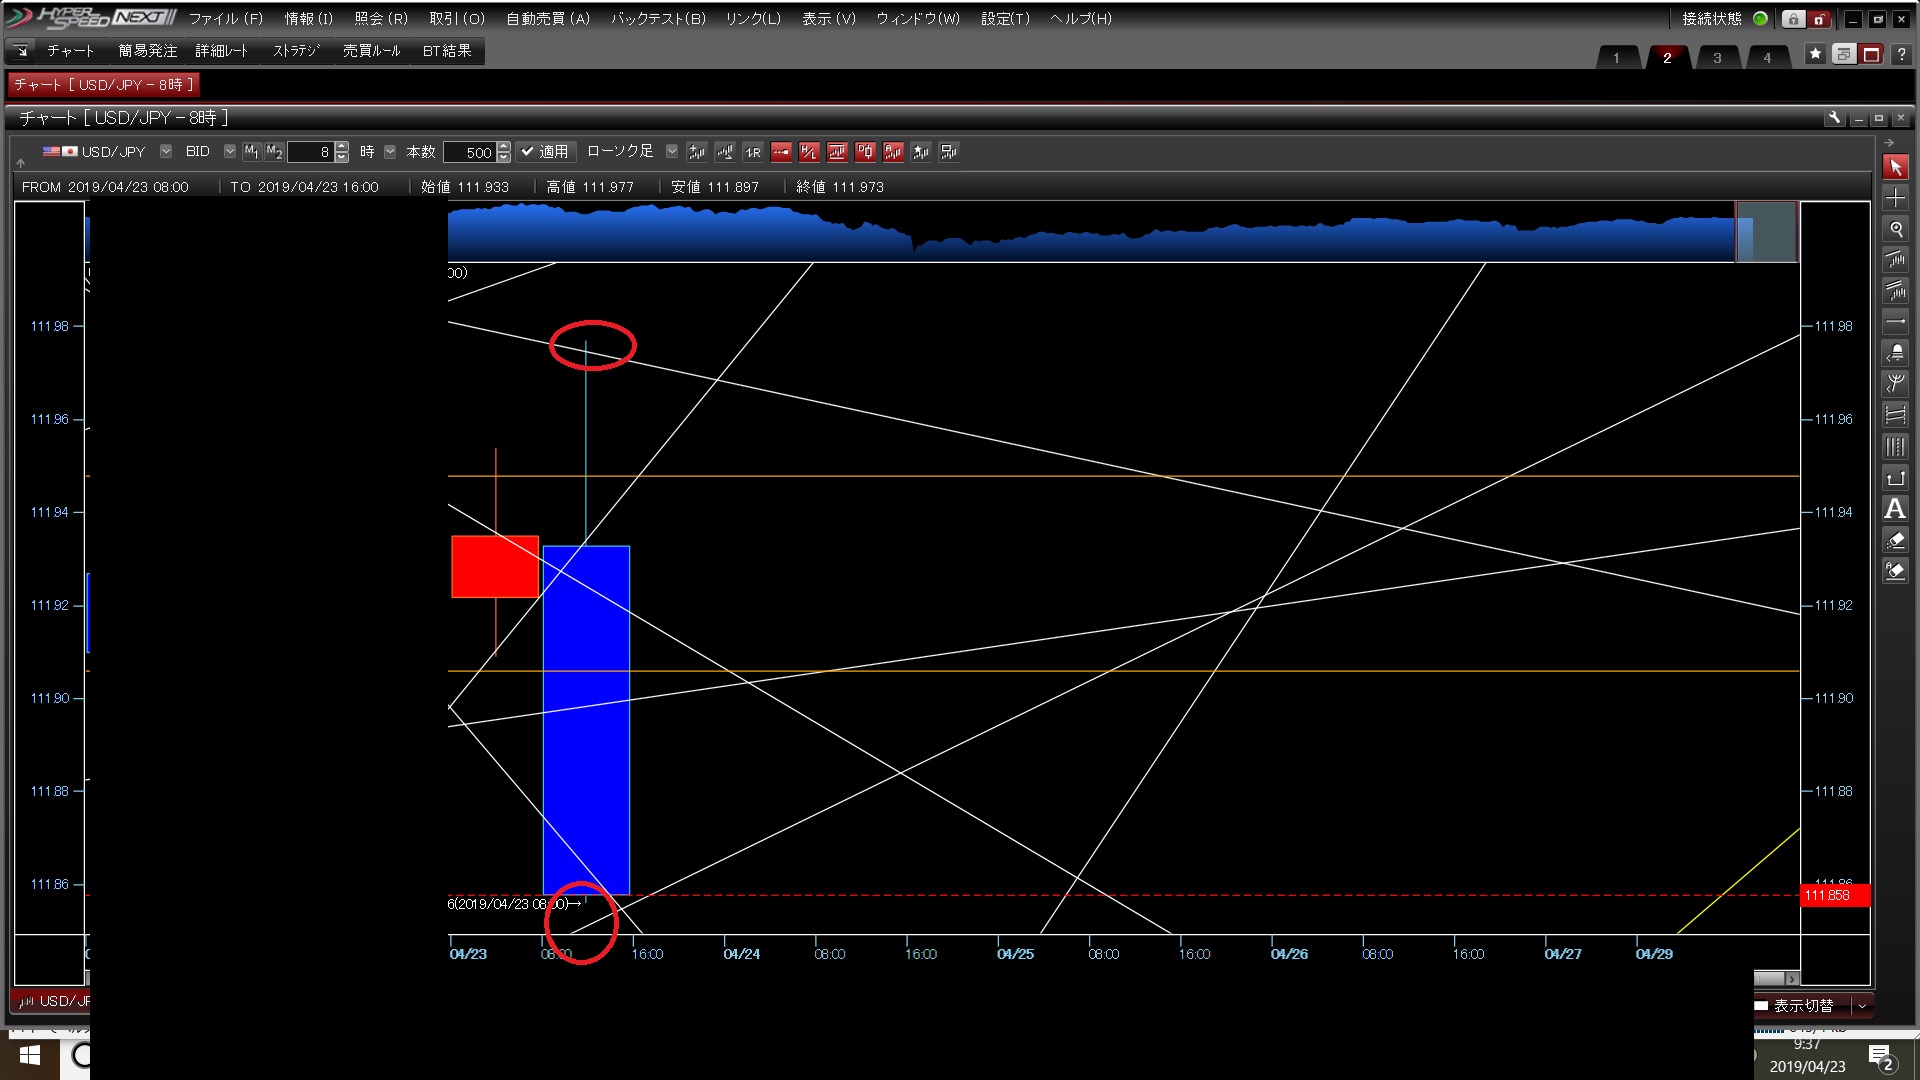Expand the ローソク足 chart type dropdown
This screenshot has width=1920, height=1080.
click(x=672, y=152)
